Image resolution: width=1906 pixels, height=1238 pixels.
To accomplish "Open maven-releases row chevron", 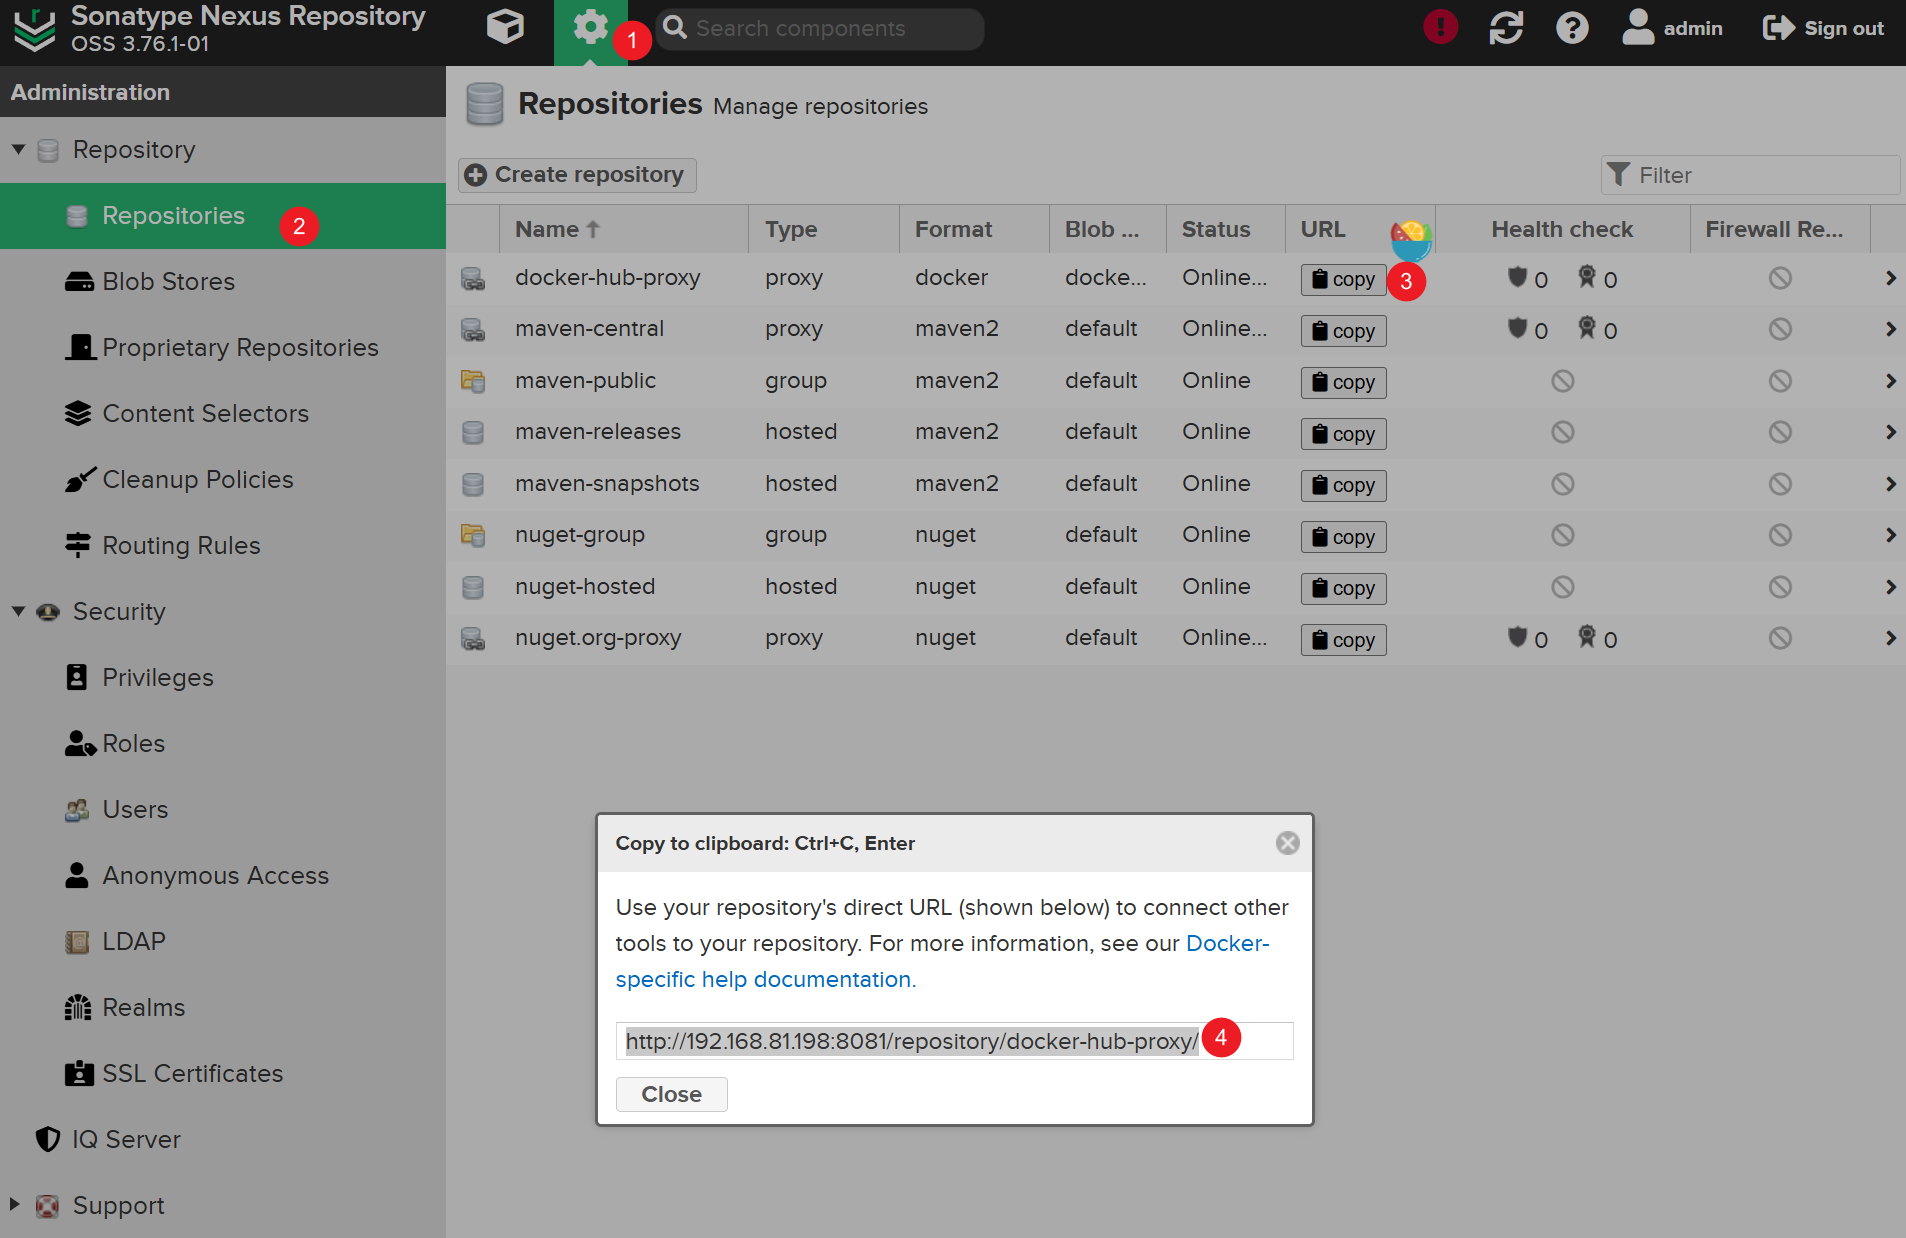I will pyautogui.click(x=1890, y=432).
